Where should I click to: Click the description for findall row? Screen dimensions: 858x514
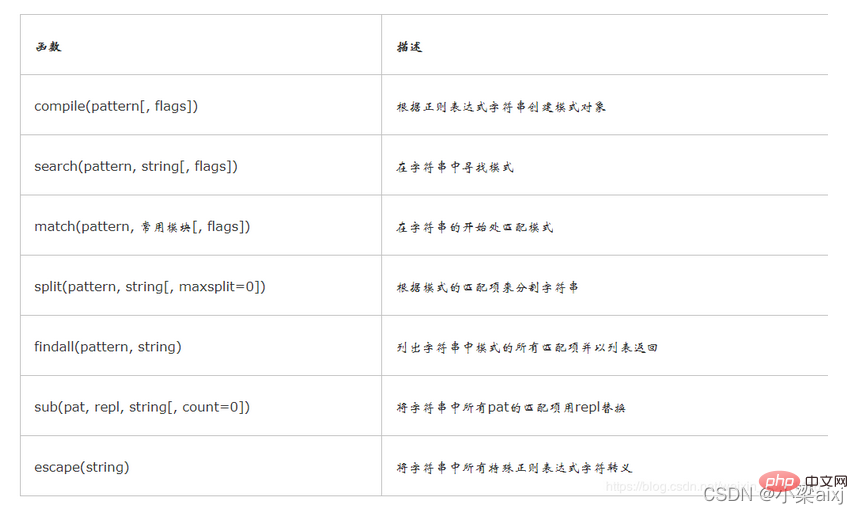[527, 348]
